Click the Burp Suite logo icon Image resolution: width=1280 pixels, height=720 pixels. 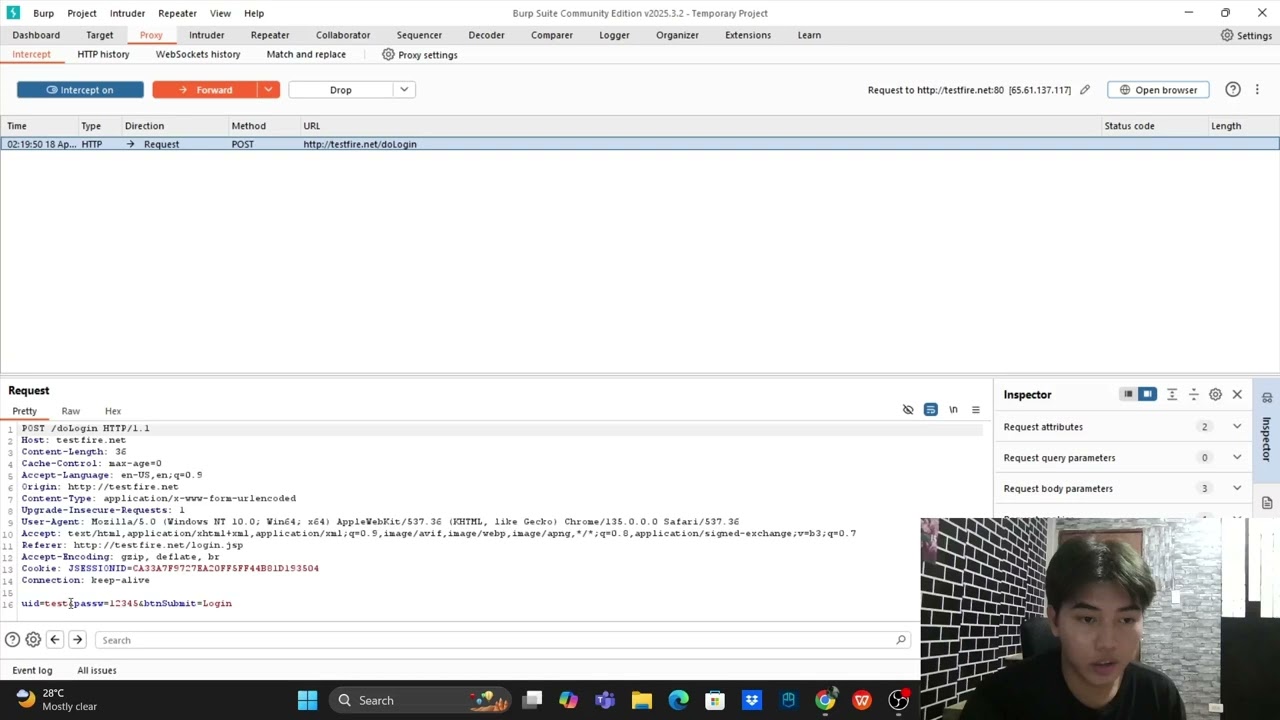[x=13, y=13]
